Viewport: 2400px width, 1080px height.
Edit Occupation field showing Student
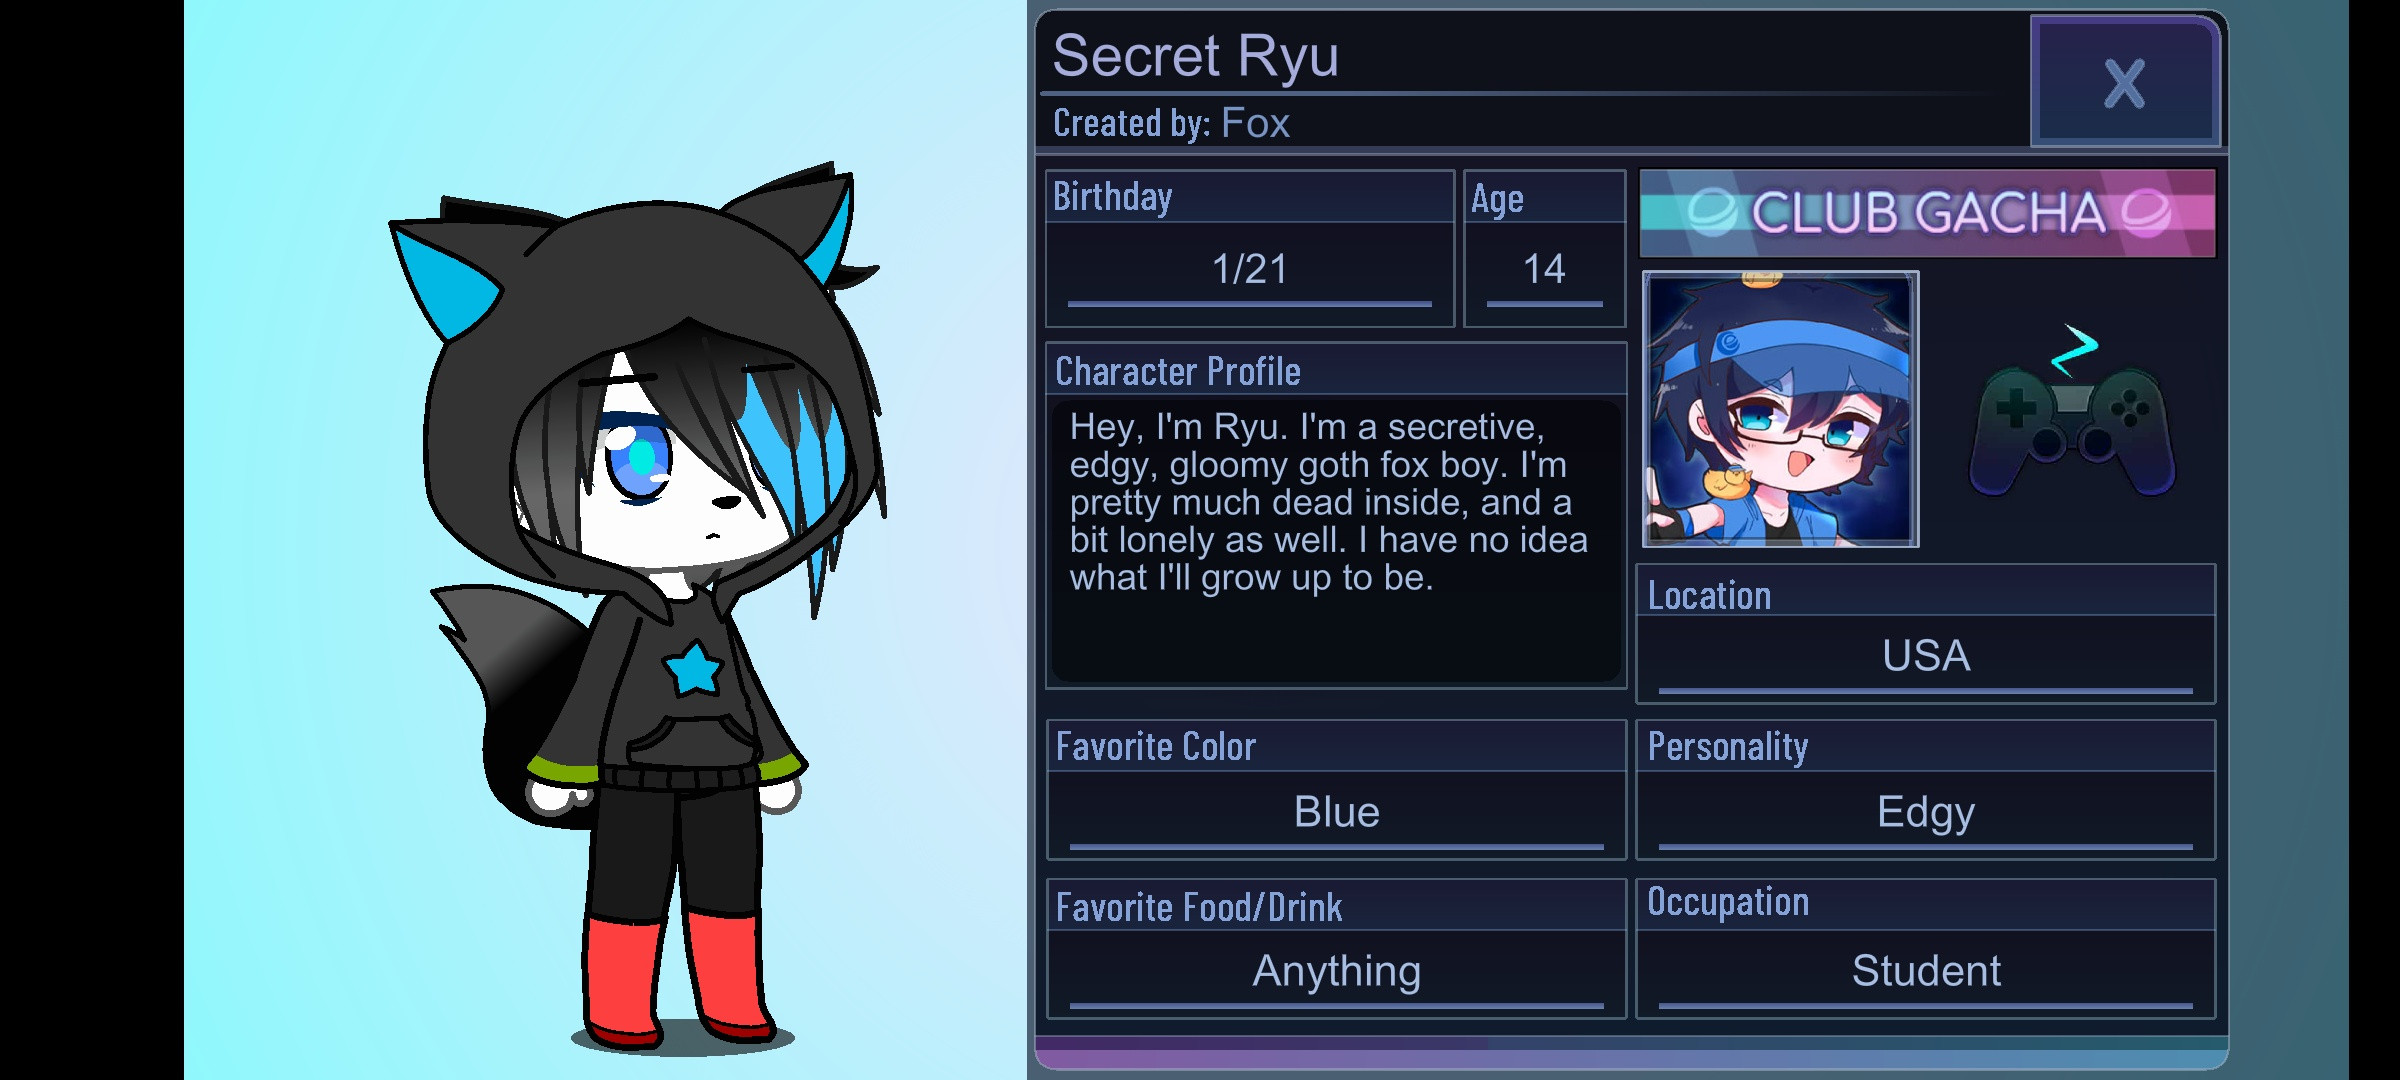point(1926,972)
